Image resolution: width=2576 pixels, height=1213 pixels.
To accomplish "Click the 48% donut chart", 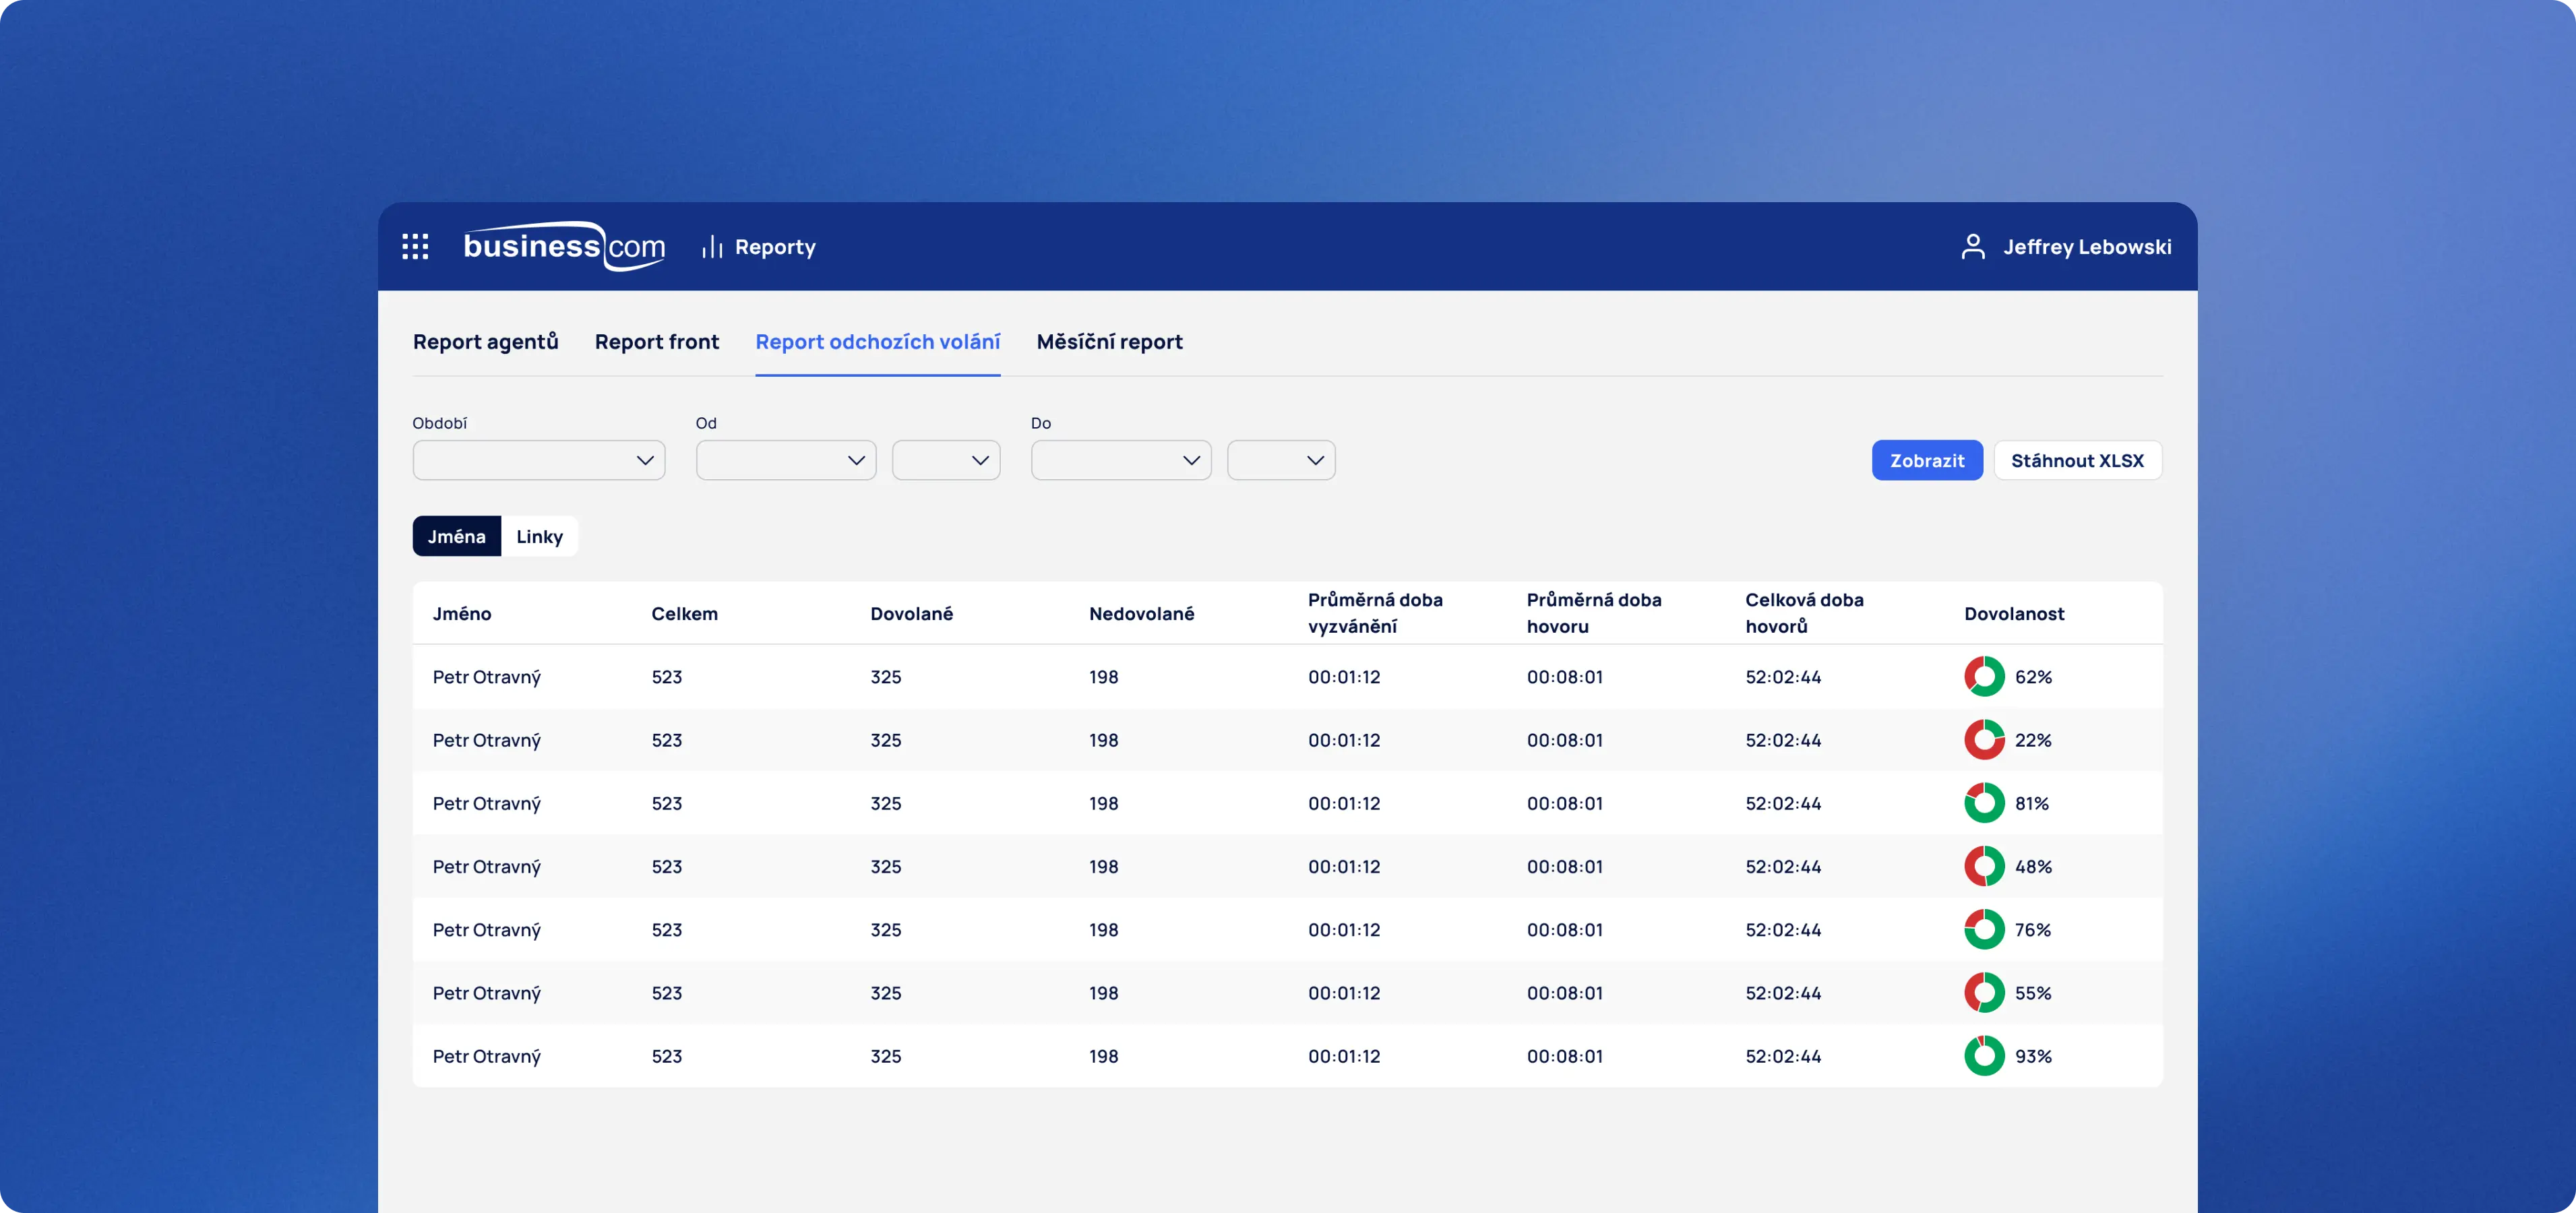I will point(1984,866).
